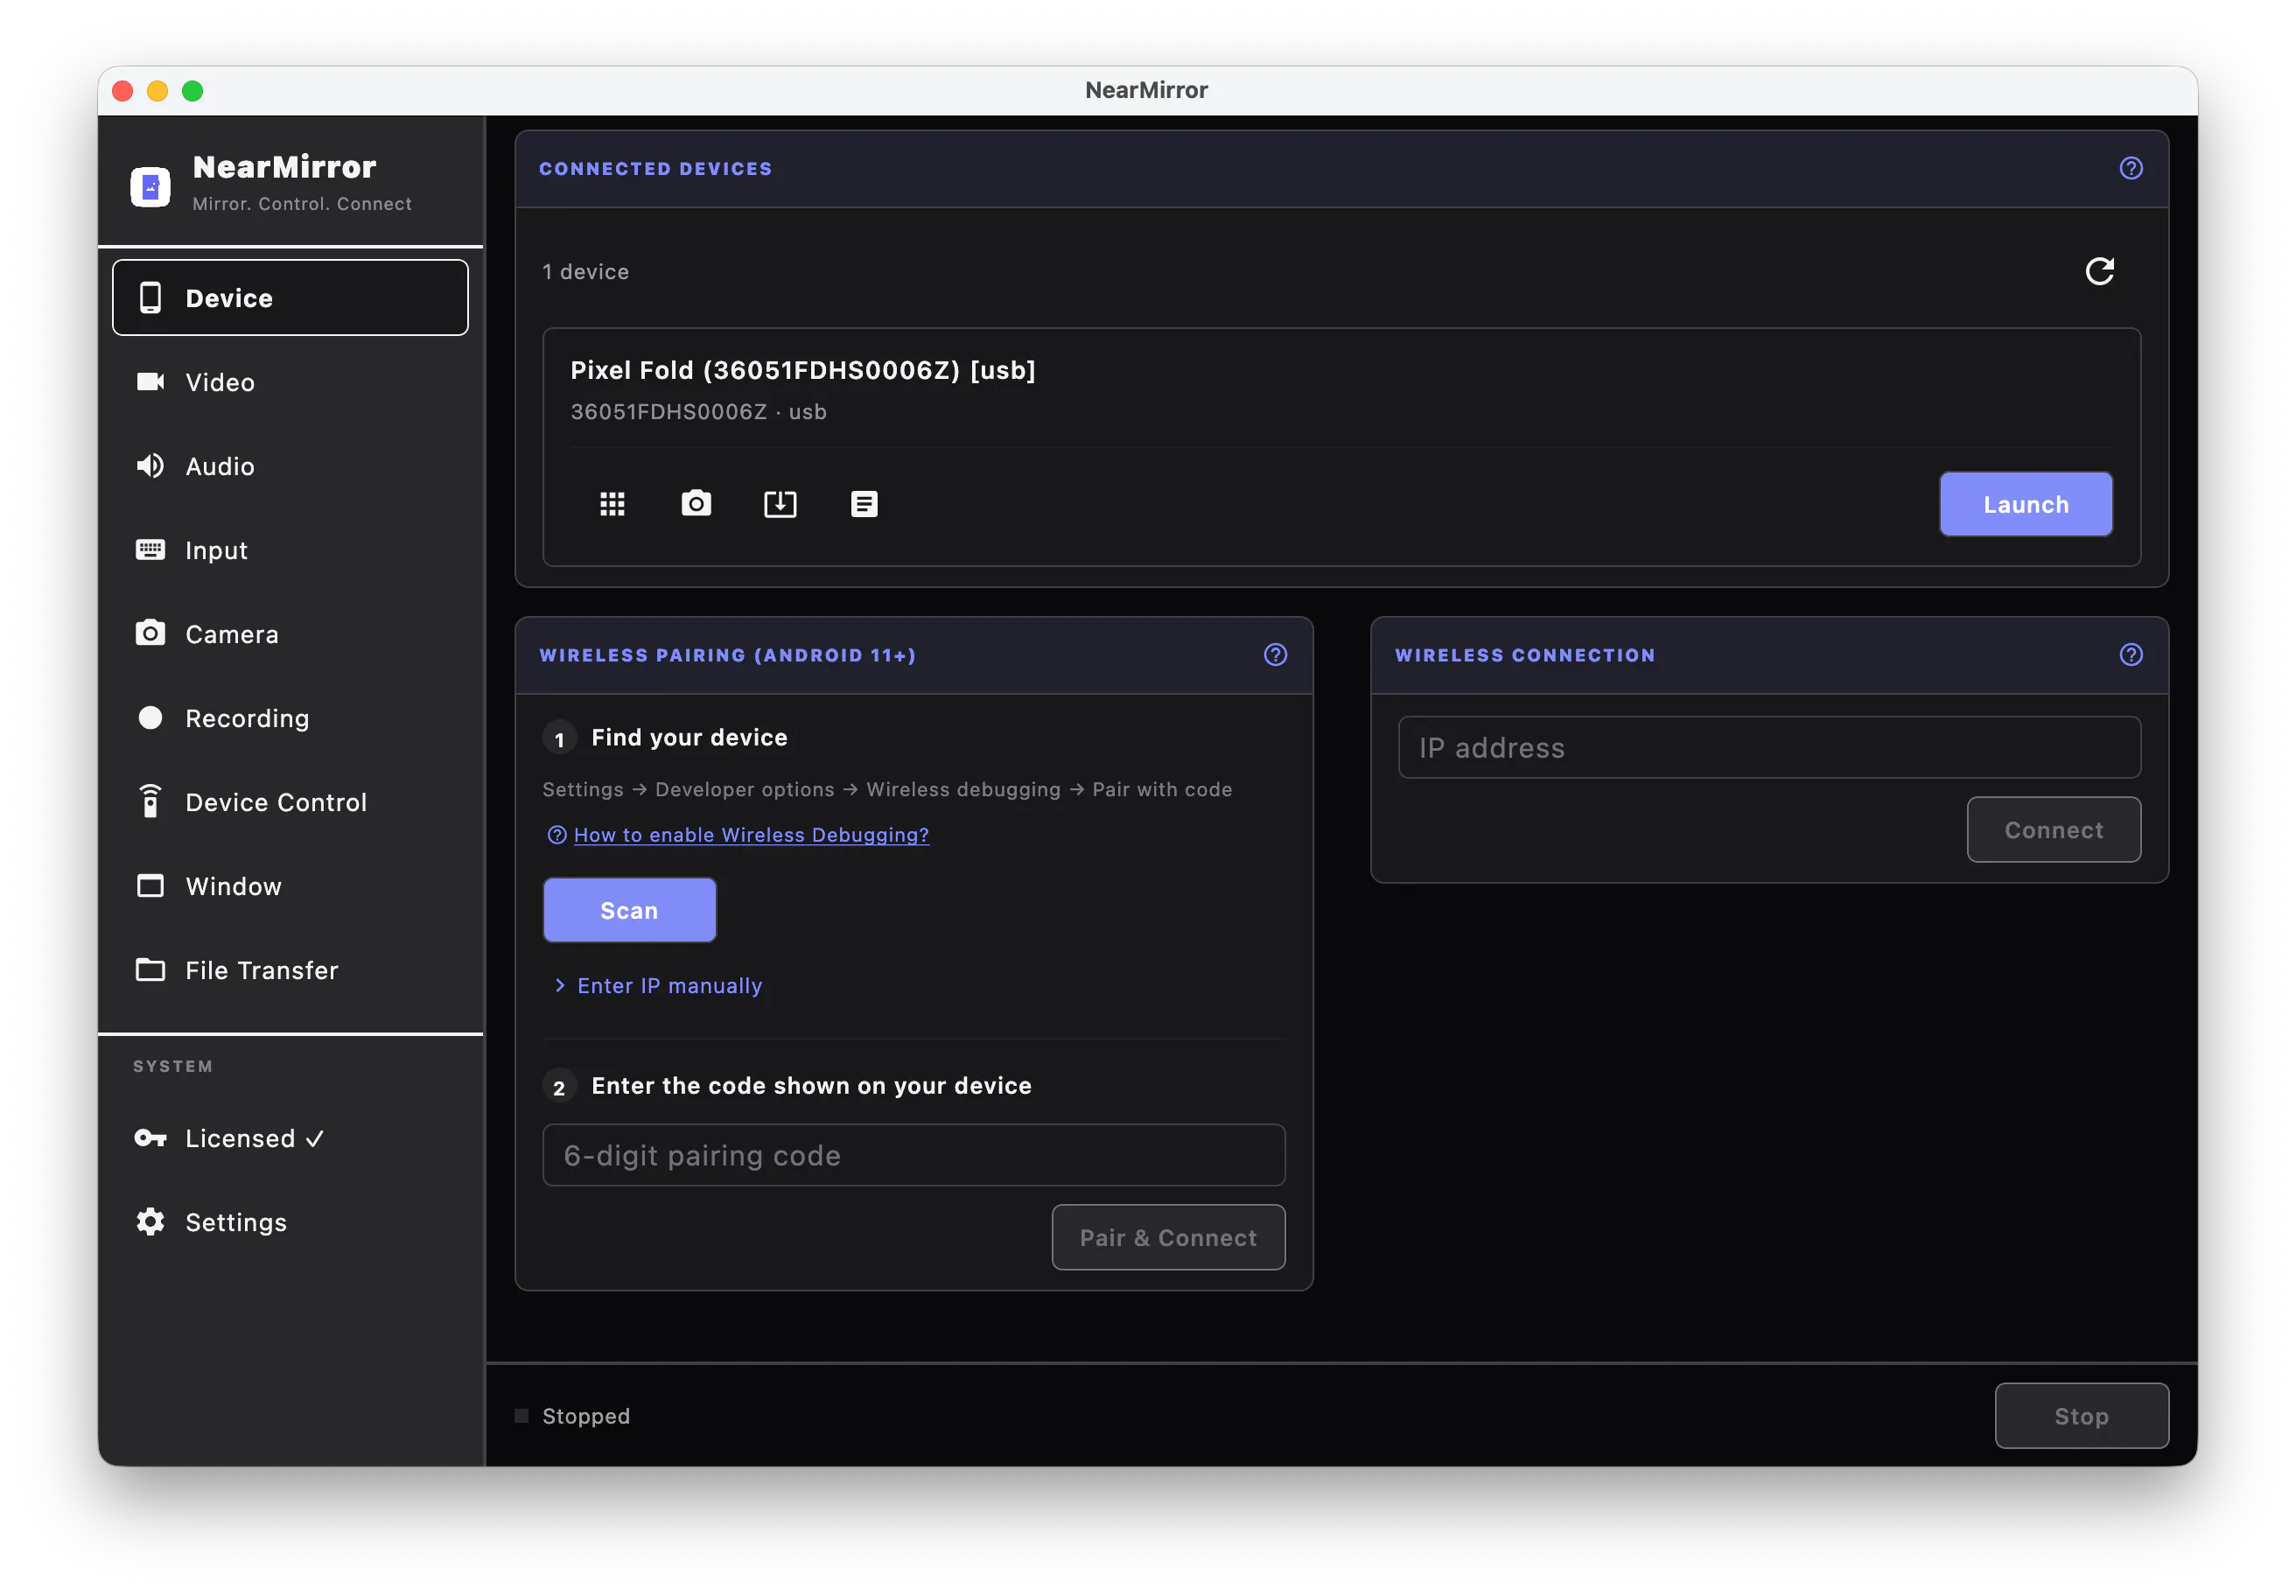2296x1596 pixels.
Task: Click into the IP address field
Action: 1769,747
